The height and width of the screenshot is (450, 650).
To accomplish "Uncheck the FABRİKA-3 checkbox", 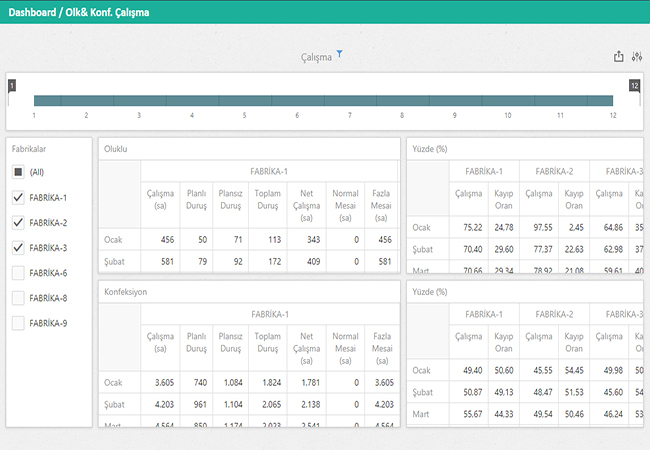I will tap(17, 248).
